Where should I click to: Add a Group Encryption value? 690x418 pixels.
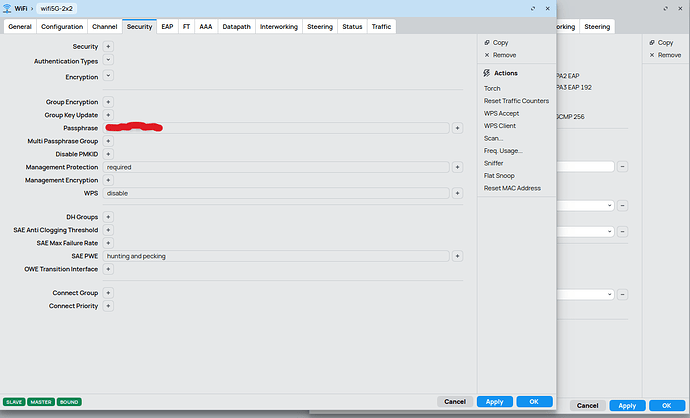click(x=108, y=102)
